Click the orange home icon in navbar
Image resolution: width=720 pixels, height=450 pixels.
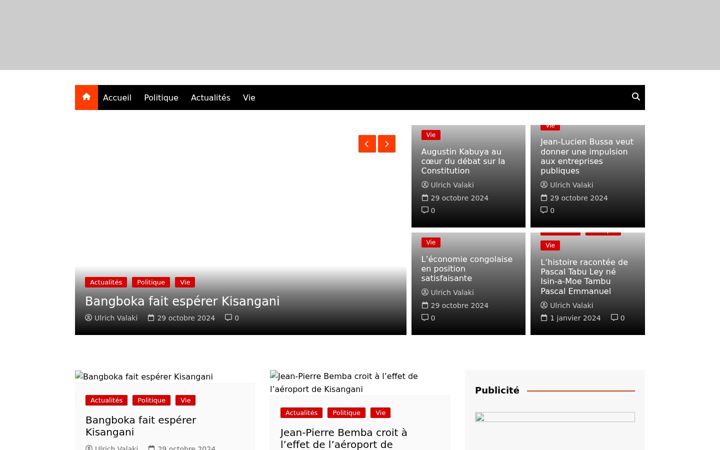click(x=86, y=97)
